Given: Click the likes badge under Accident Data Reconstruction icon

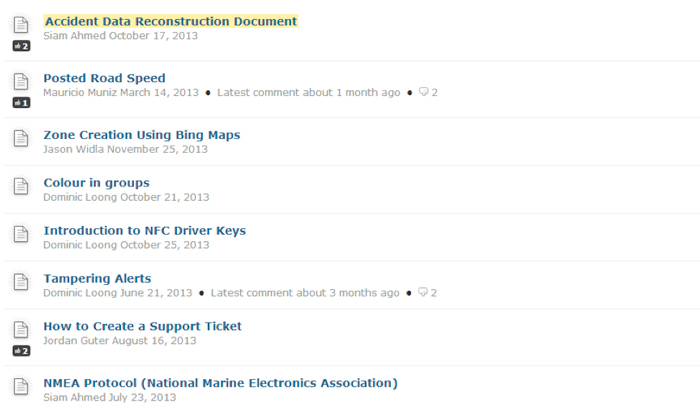Looking at the screenshot, I should (x=21, y=46).
